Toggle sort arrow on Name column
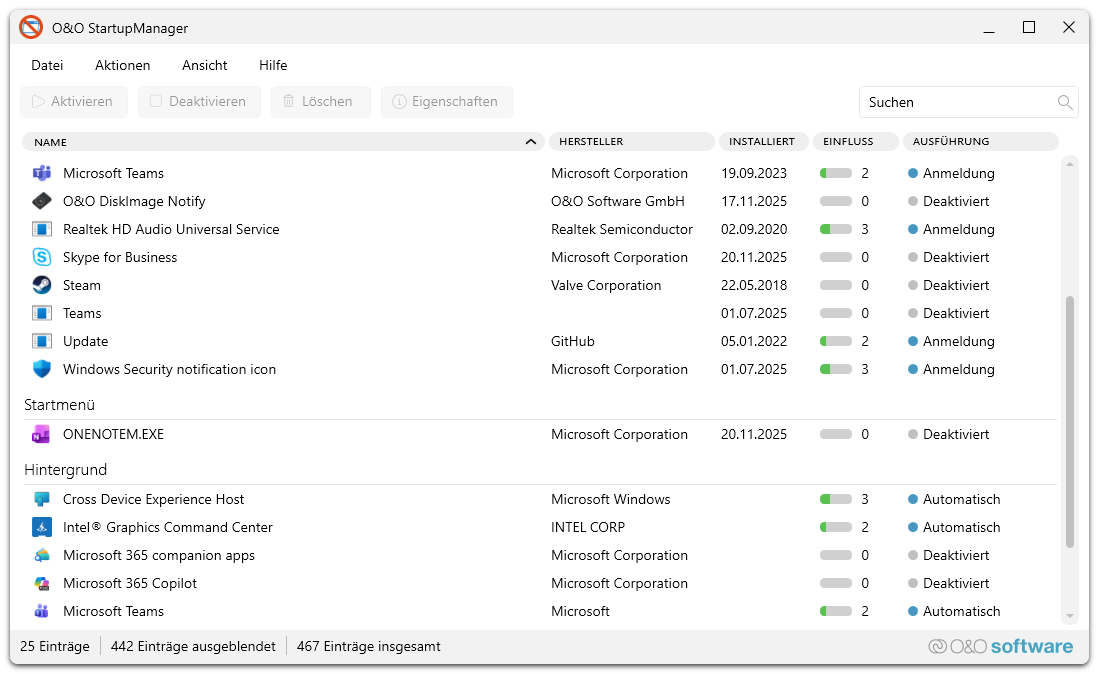The height and width of the screenshot is (674, 1099). click(531, 142)
